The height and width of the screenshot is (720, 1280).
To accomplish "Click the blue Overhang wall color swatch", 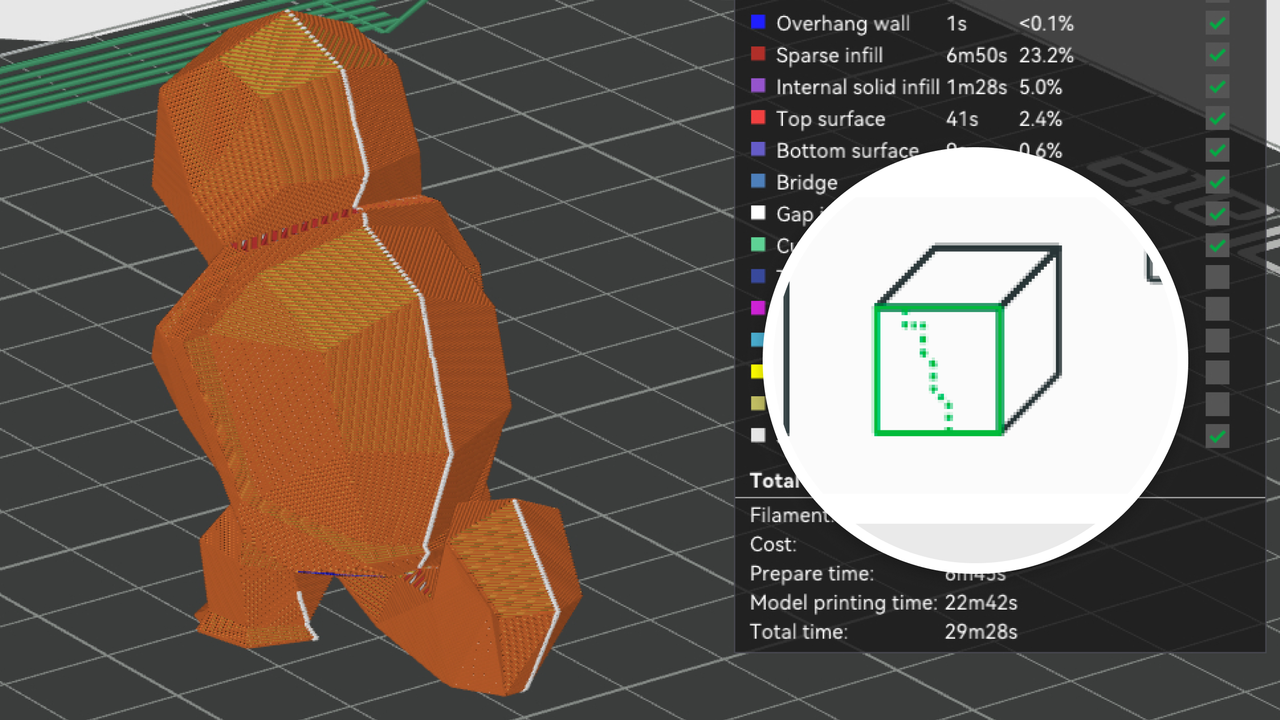I will click(758, 23).
